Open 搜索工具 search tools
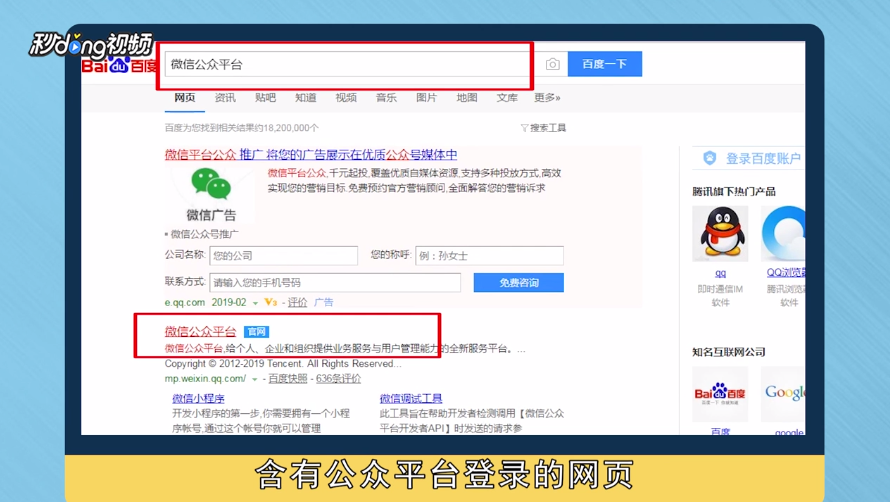This screenshot has height=502, width=890. click(x=548, y=128)
